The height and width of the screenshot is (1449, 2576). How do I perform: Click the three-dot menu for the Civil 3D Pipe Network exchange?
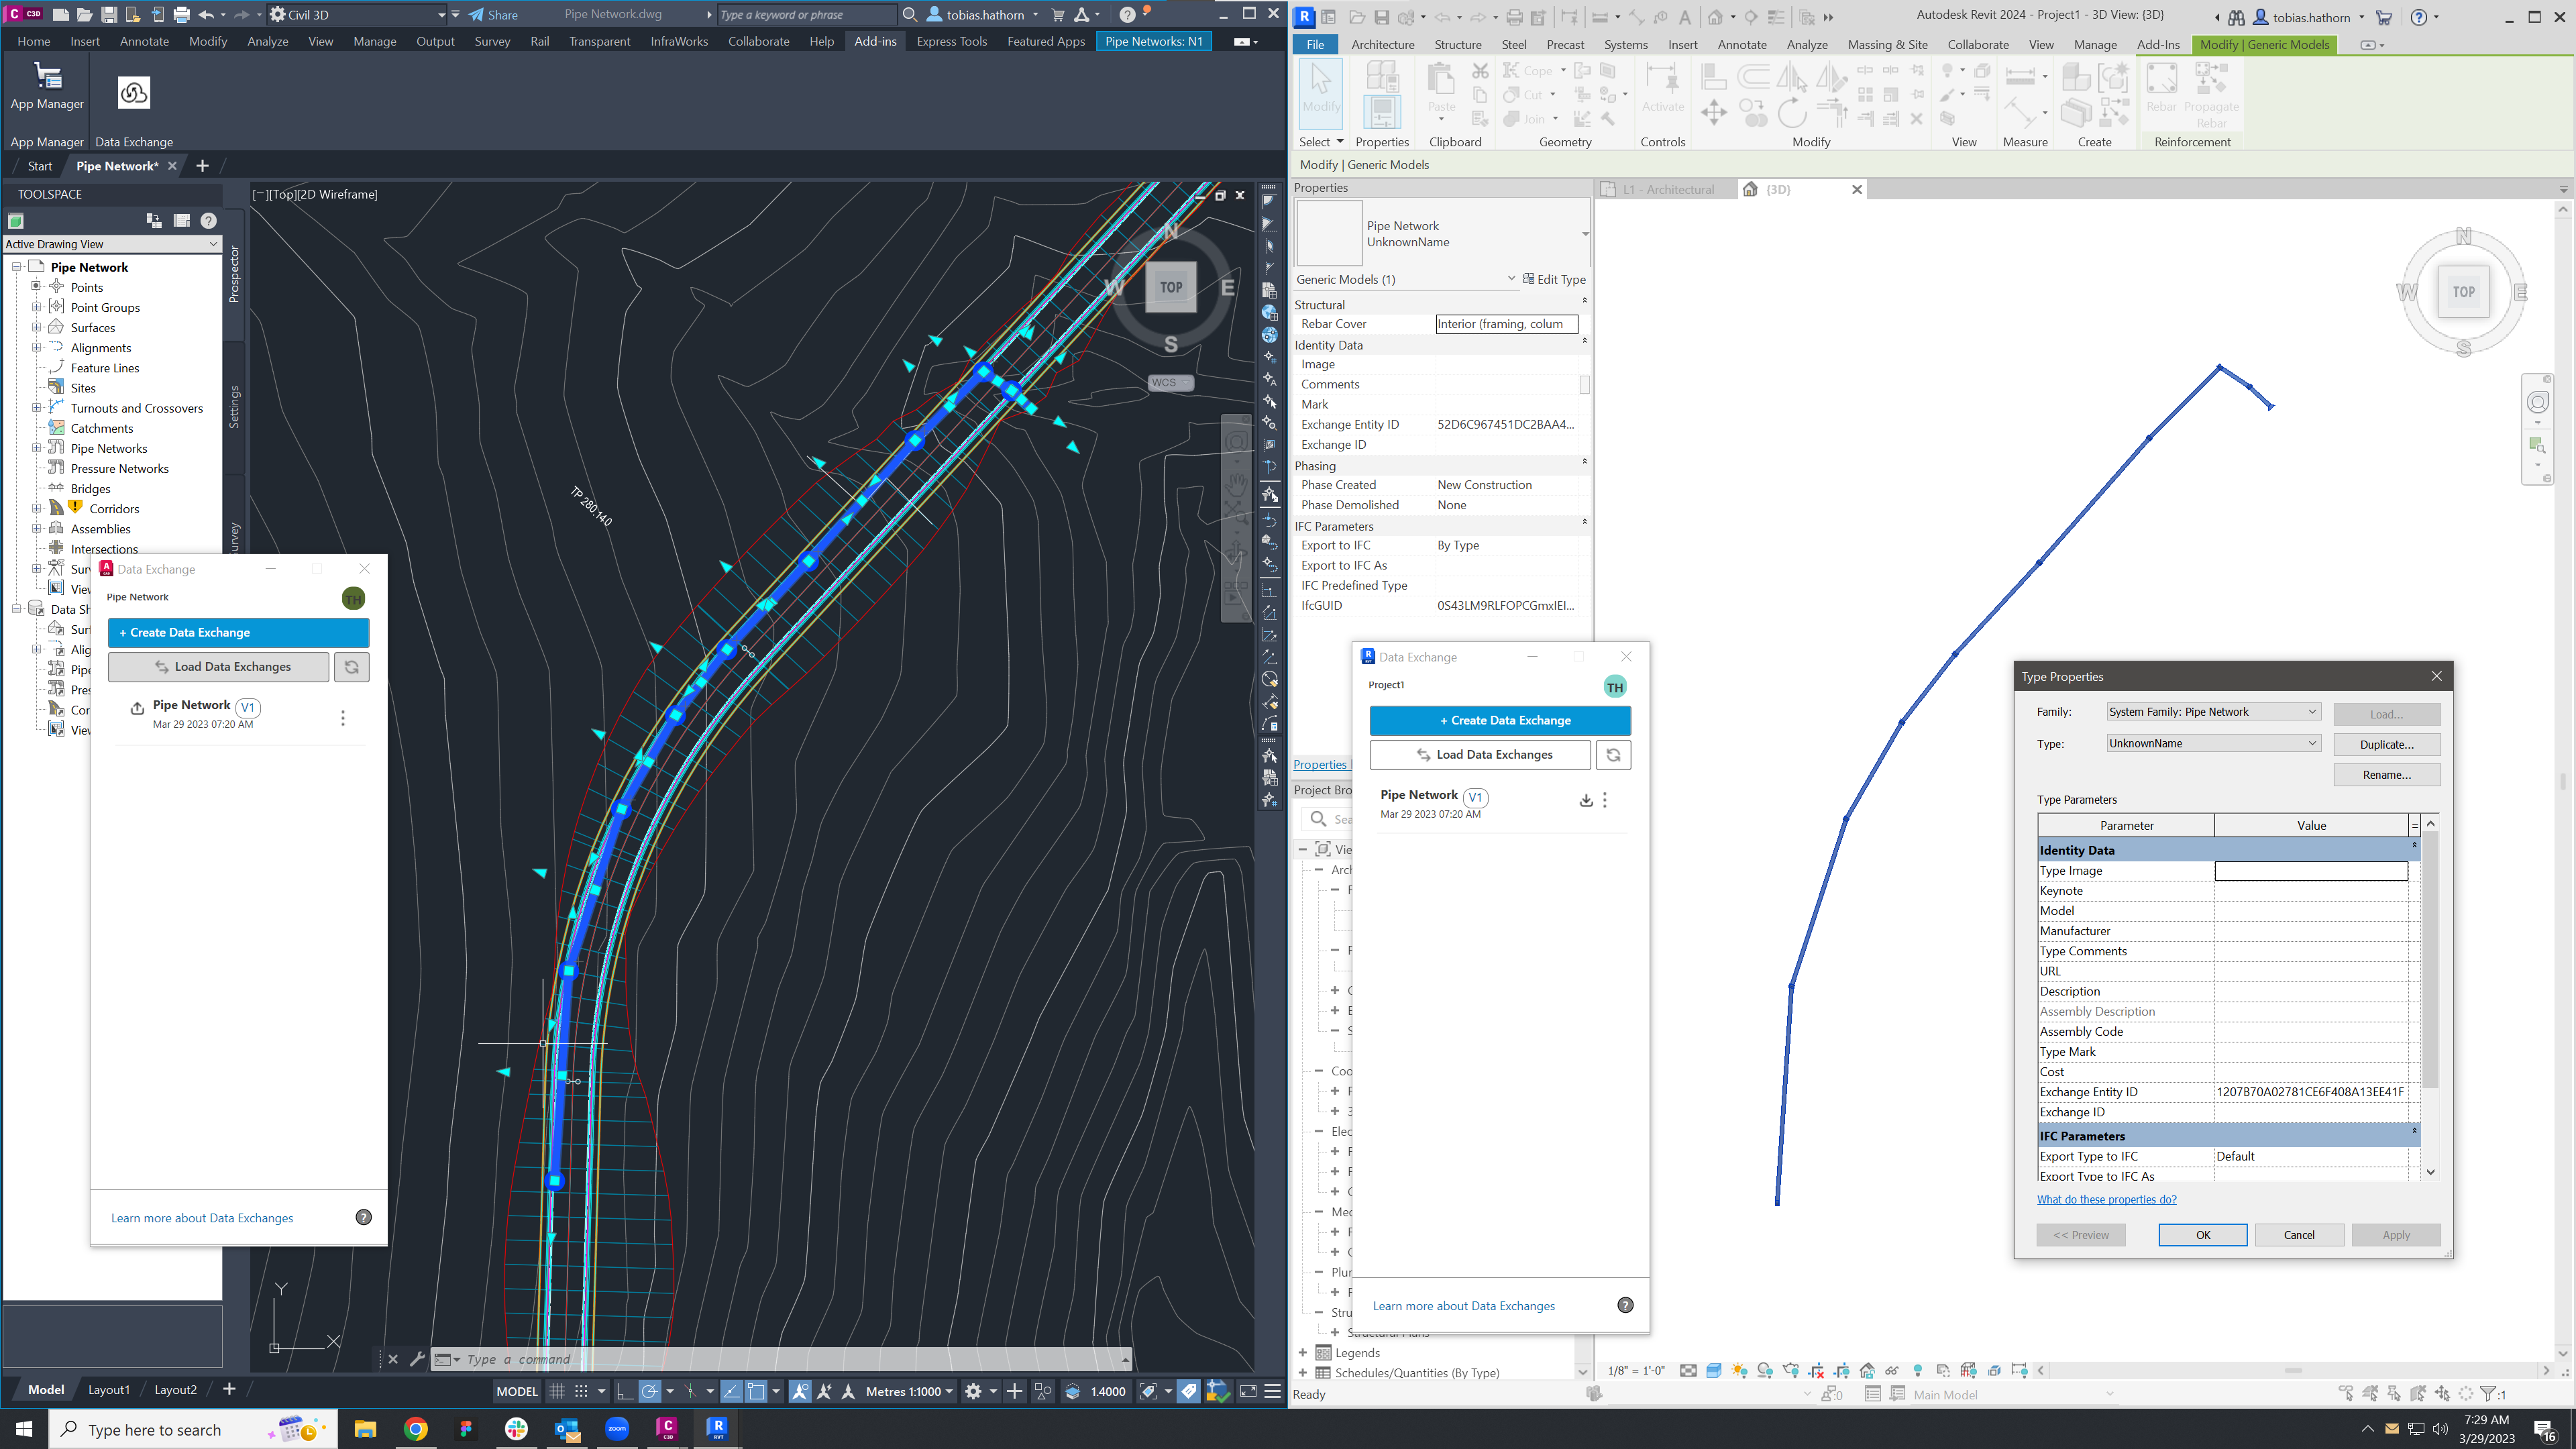[343, 718]
